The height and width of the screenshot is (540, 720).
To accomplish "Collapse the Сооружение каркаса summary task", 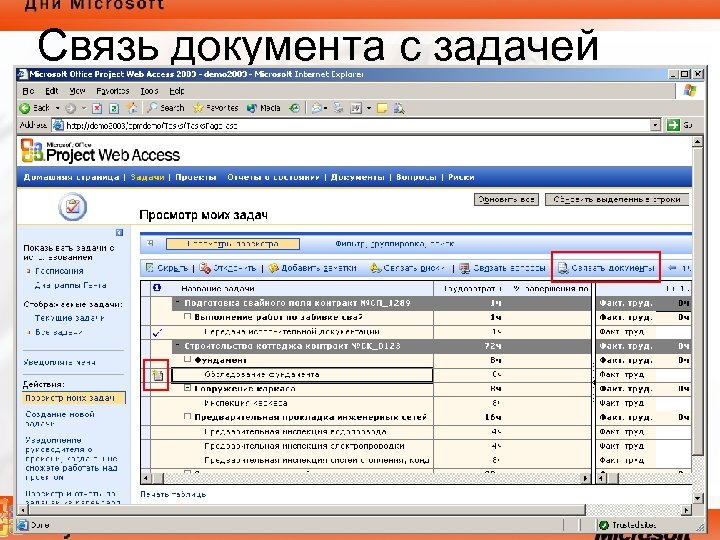I will (187, 388).
